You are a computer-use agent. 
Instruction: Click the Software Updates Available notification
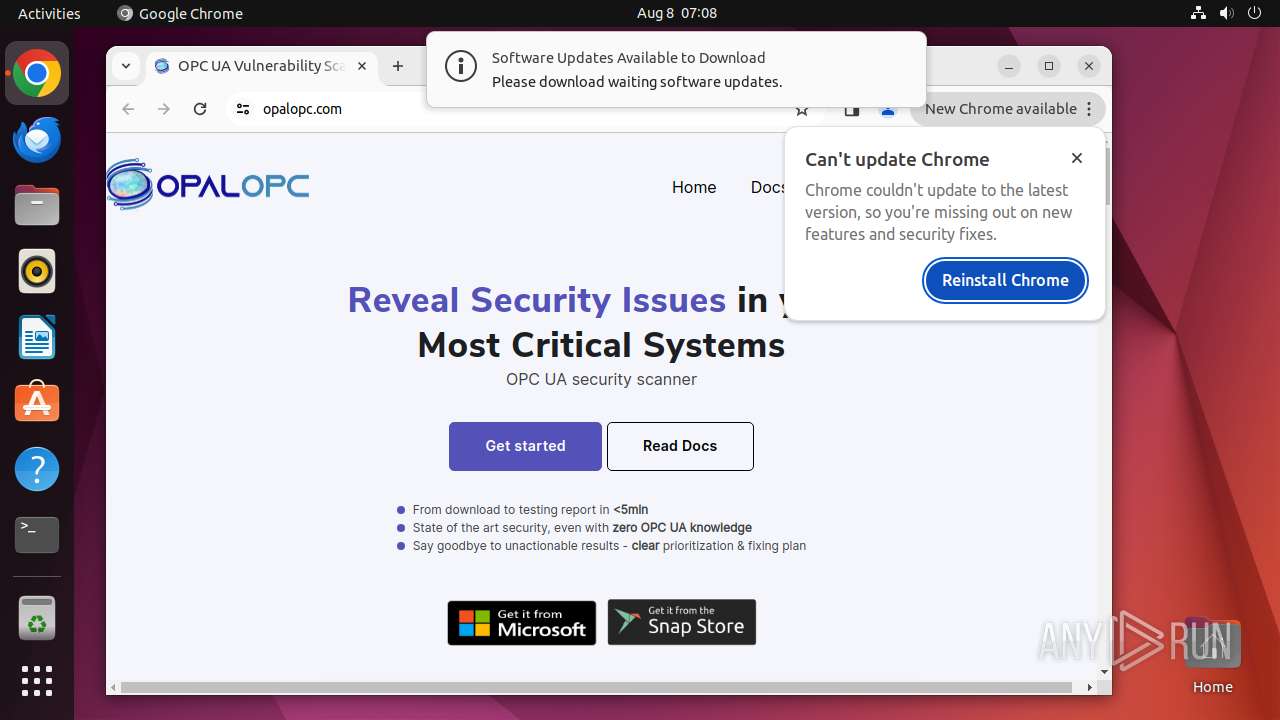(676, 69)
